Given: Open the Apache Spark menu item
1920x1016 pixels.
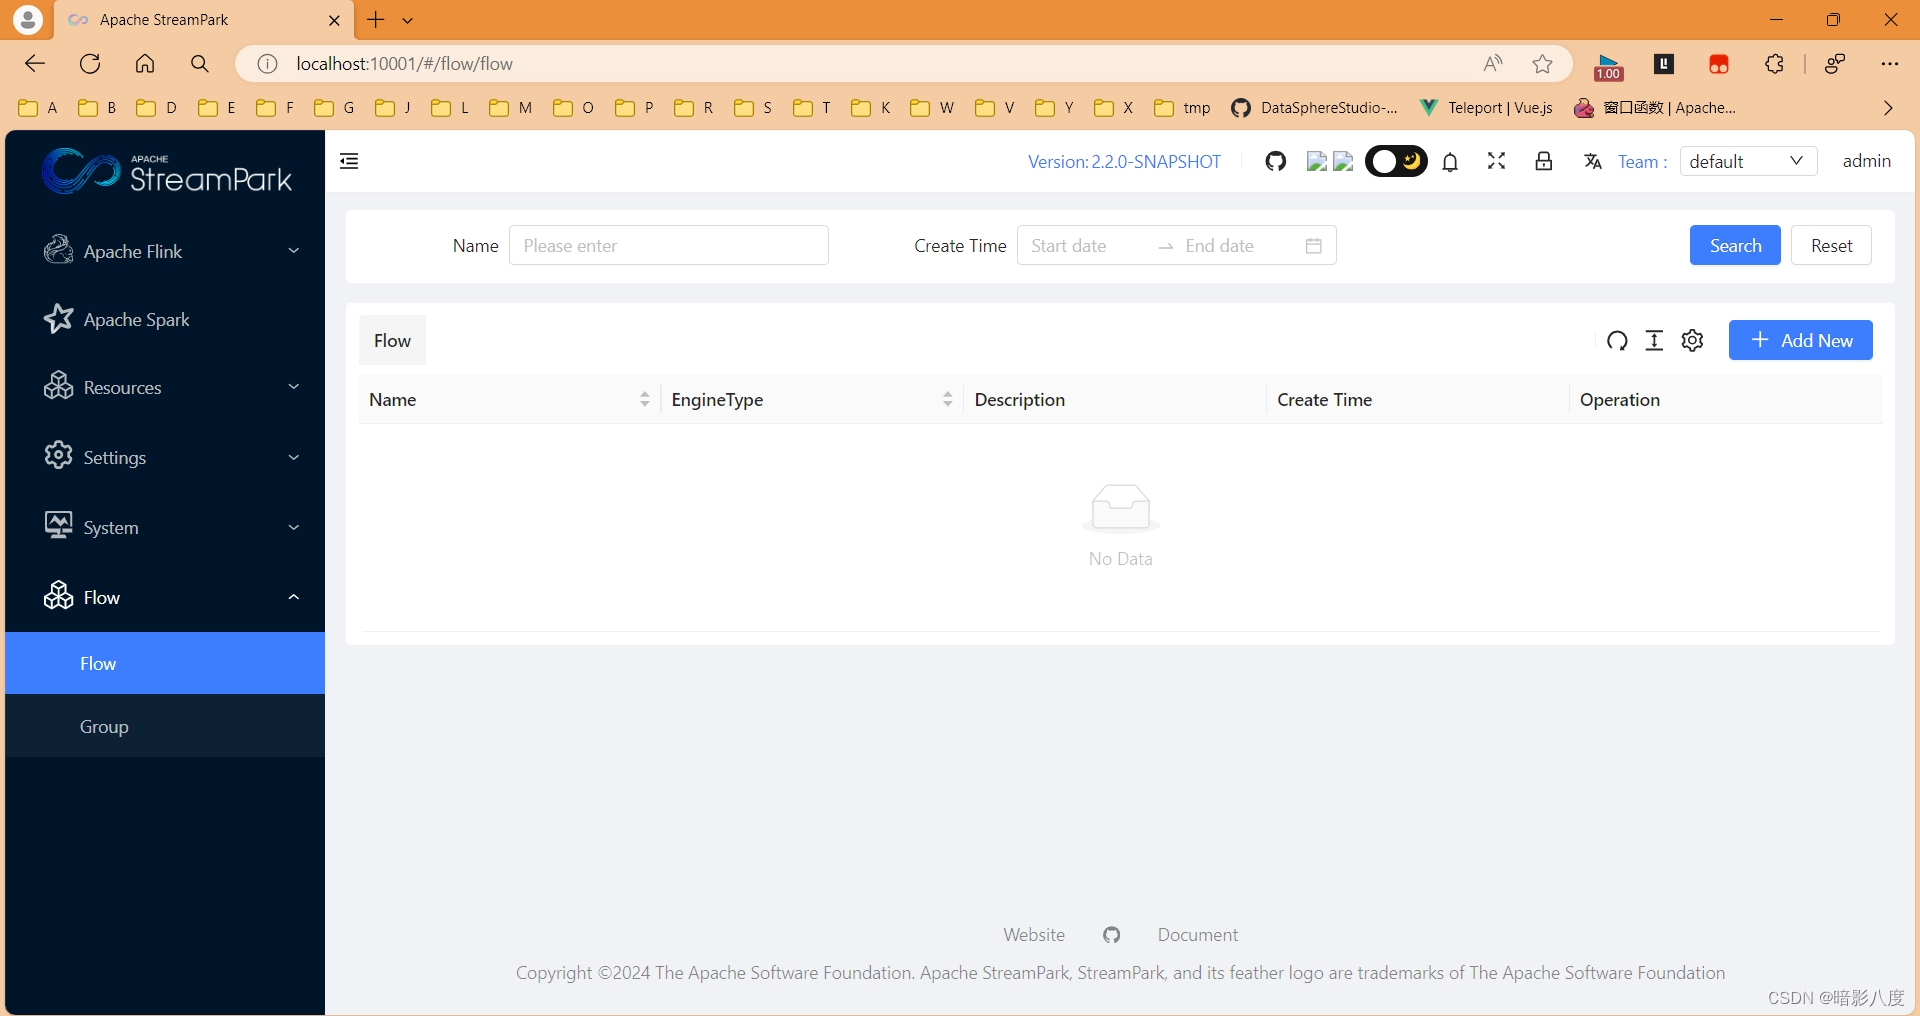Looking at the screenshot, I should [x=165, y=320].
